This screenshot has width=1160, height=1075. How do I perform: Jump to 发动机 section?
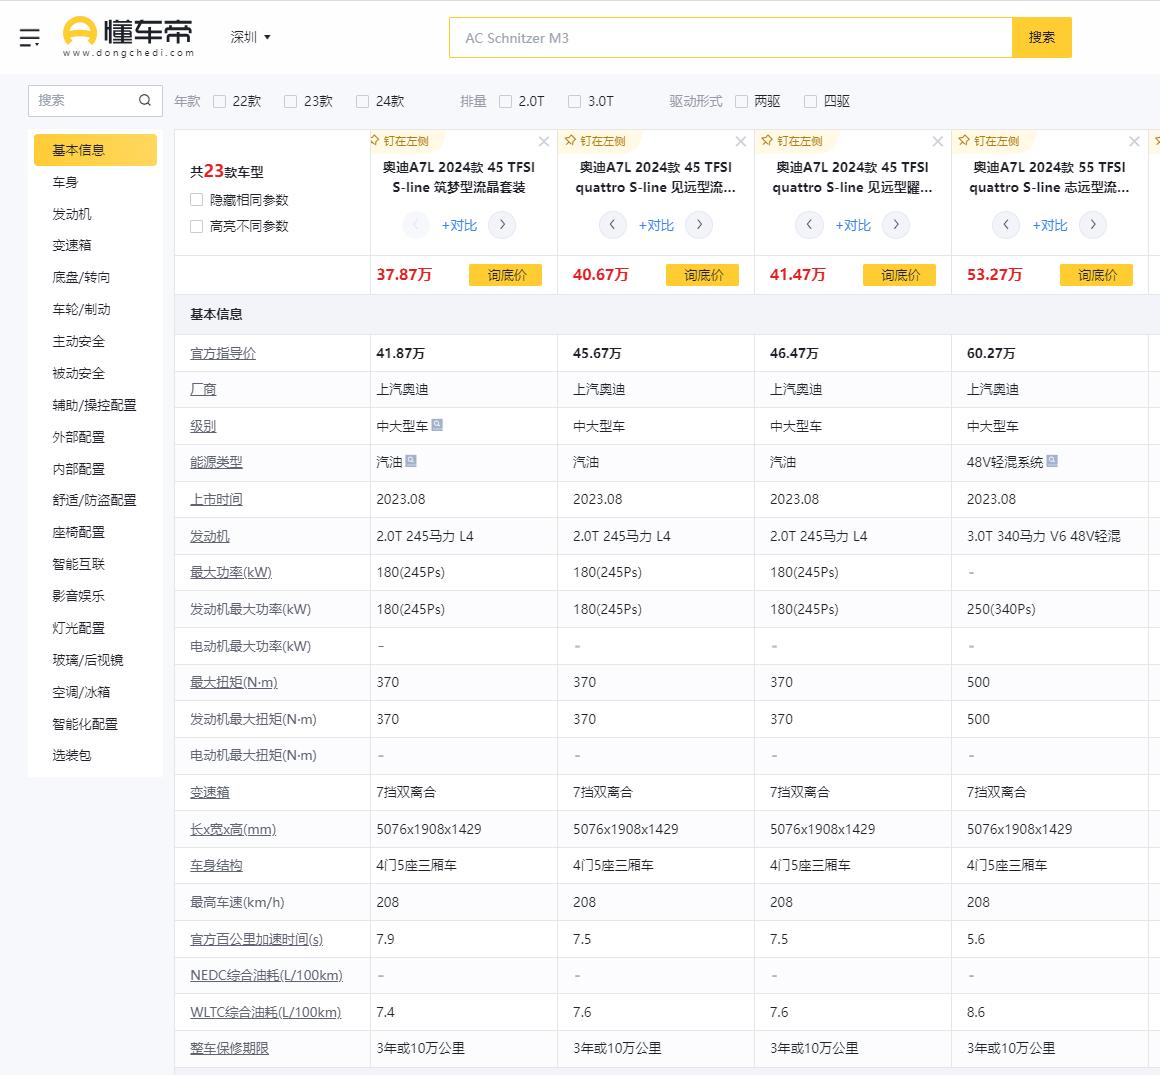pos(72,214)
